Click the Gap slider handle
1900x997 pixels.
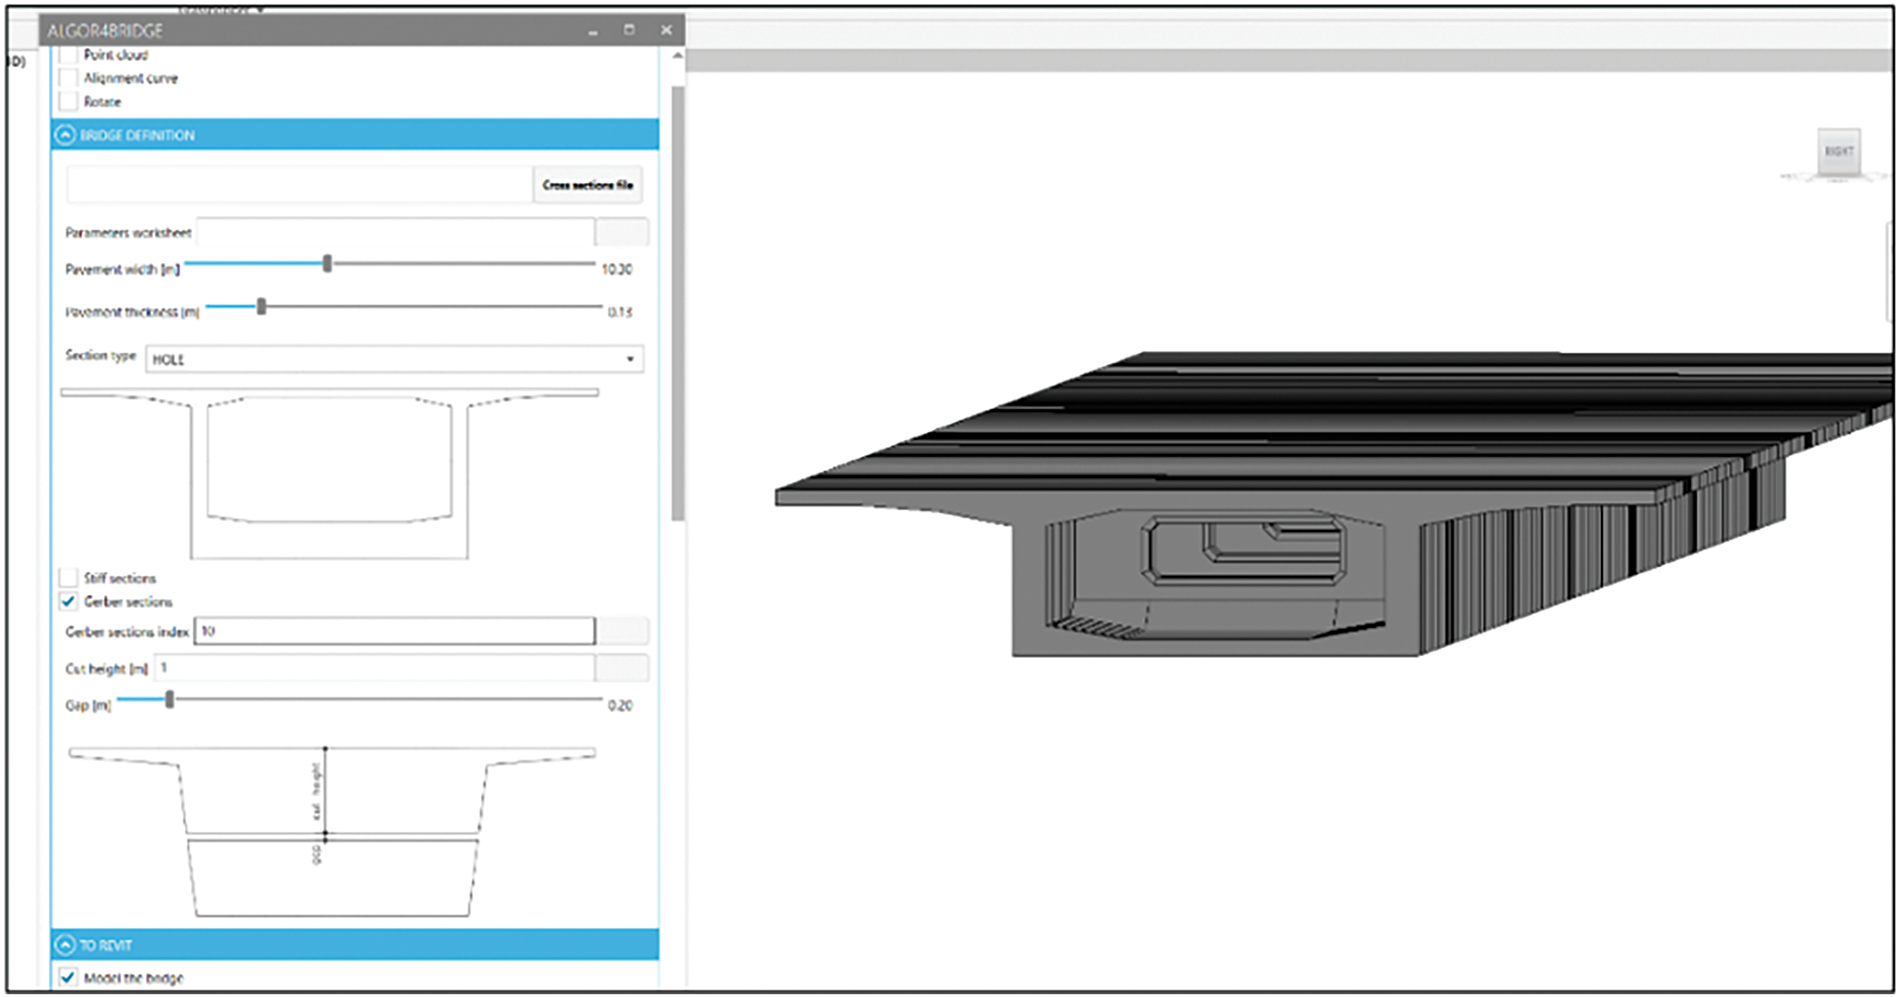[x=170, y=700]
